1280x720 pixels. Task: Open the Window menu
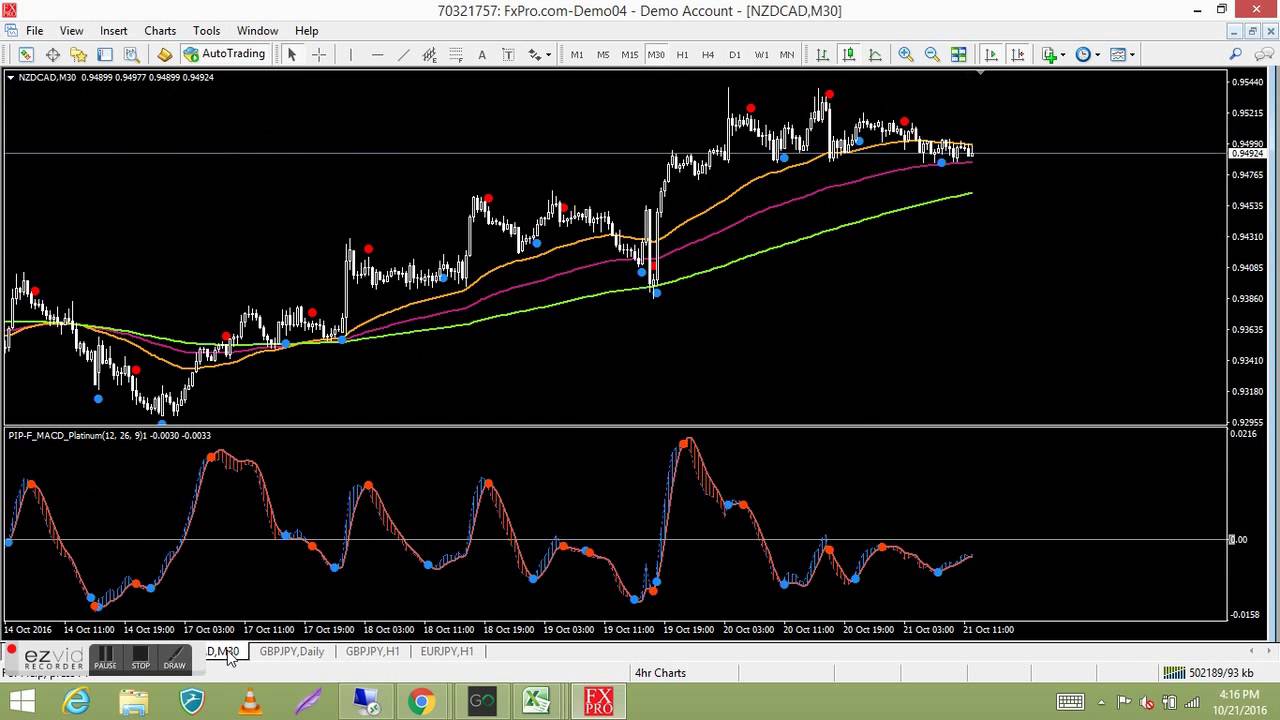pos(257,31)
